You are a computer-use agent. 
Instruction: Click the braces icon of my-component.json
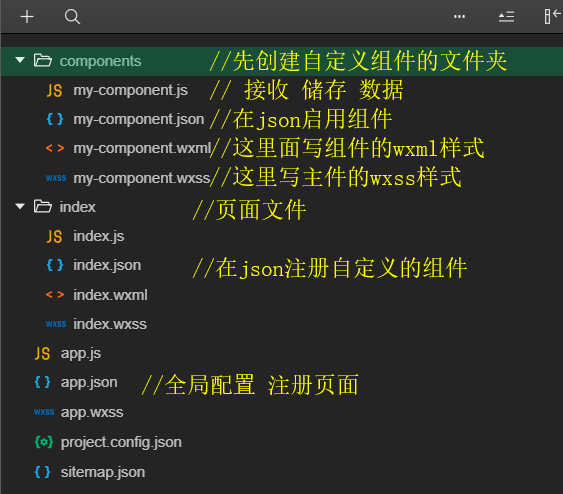pyautogui.click(x=55, y=119)
